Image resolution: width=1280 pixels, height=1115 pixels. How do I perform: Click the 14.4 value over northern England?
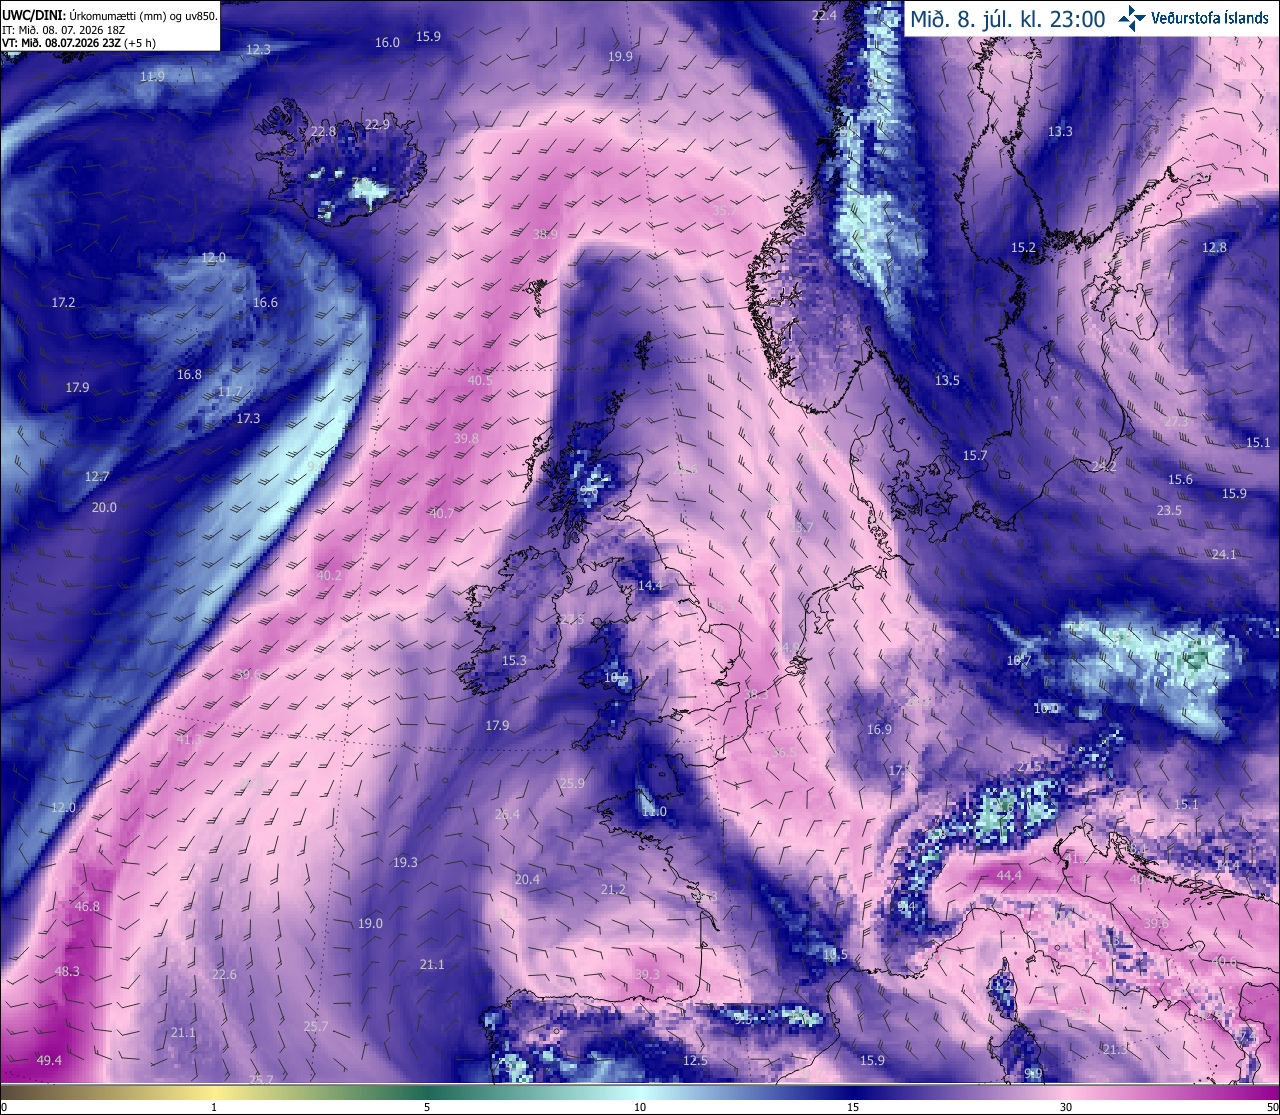coord(650,585)
